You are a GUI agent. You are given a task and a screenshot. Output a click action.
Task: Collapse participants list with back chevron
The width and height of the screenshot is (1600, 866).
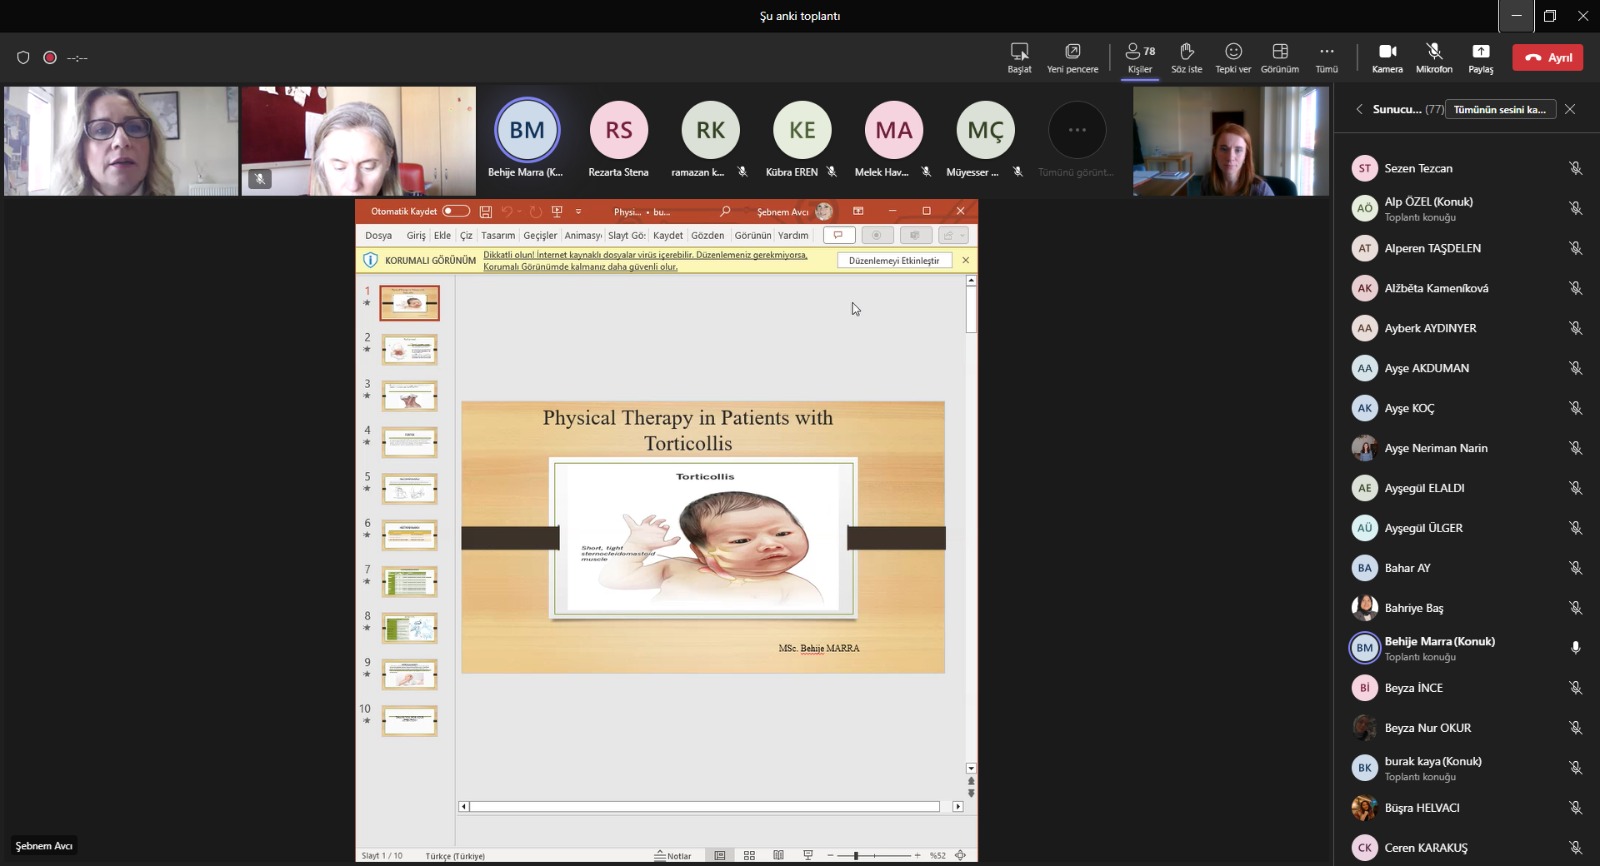pyautogui.click(x=1359, y=109)
